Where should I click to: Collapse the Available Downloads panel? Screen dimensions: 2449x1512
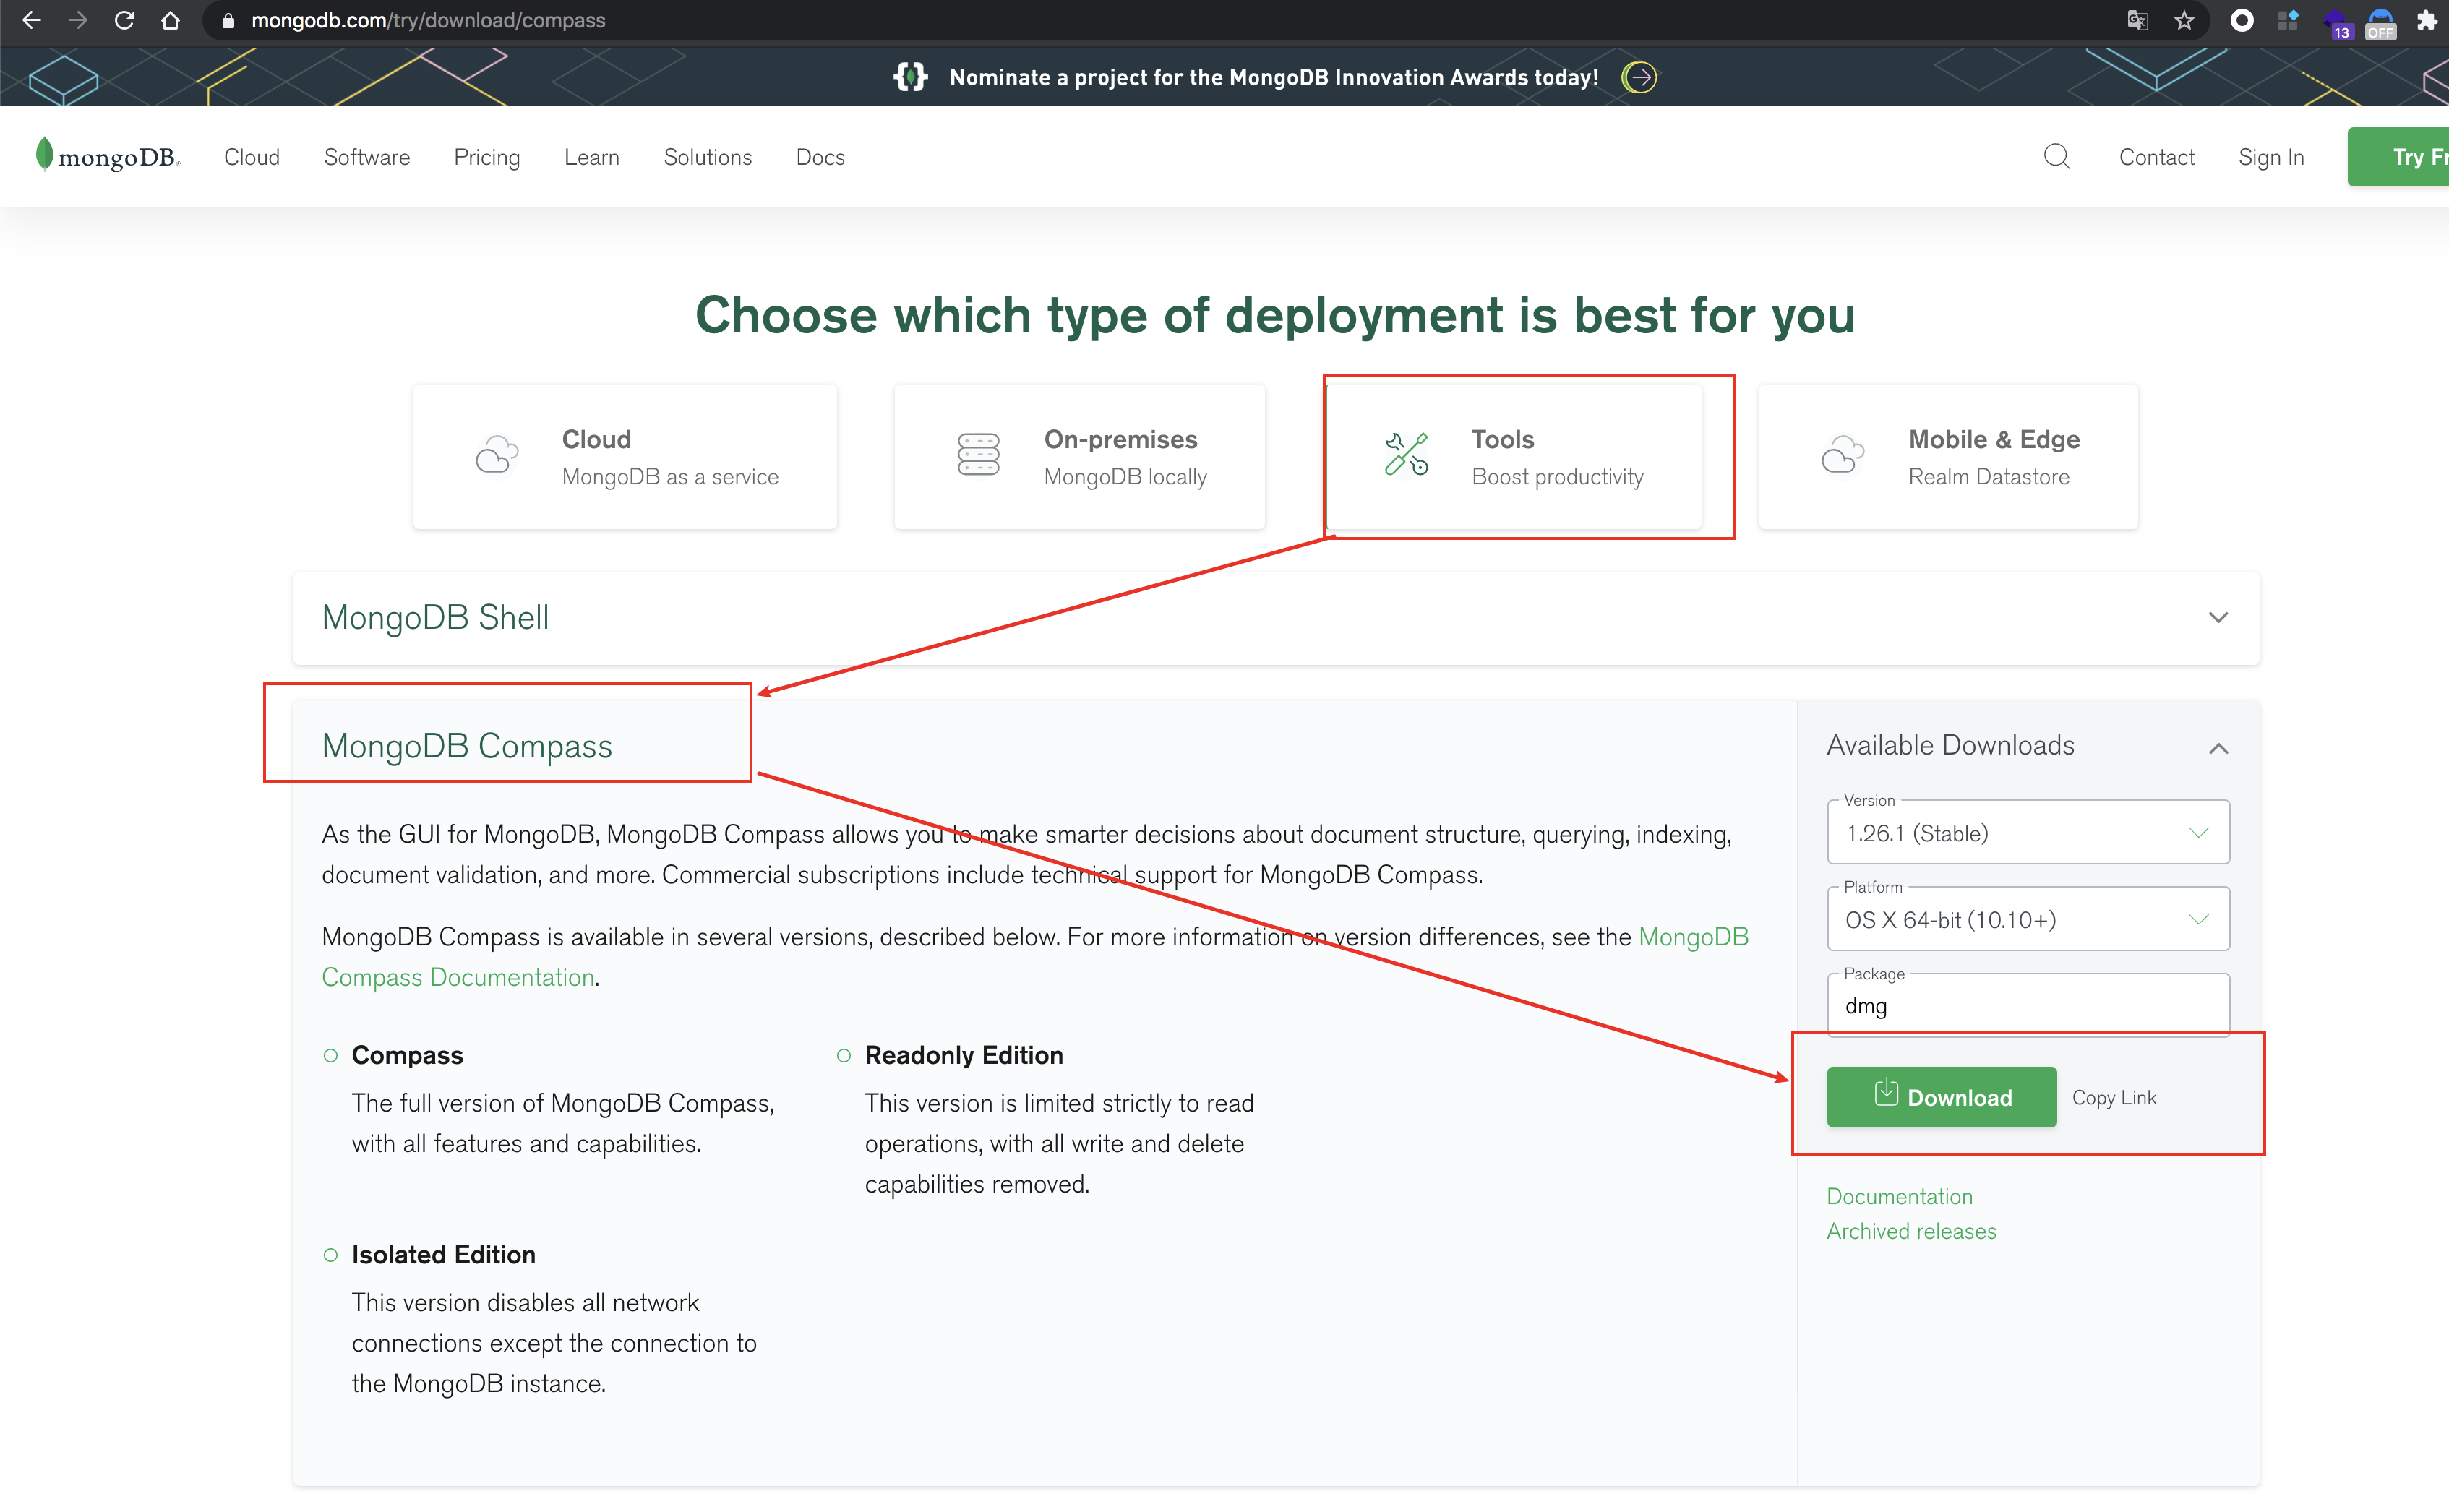coord(2217,748)
